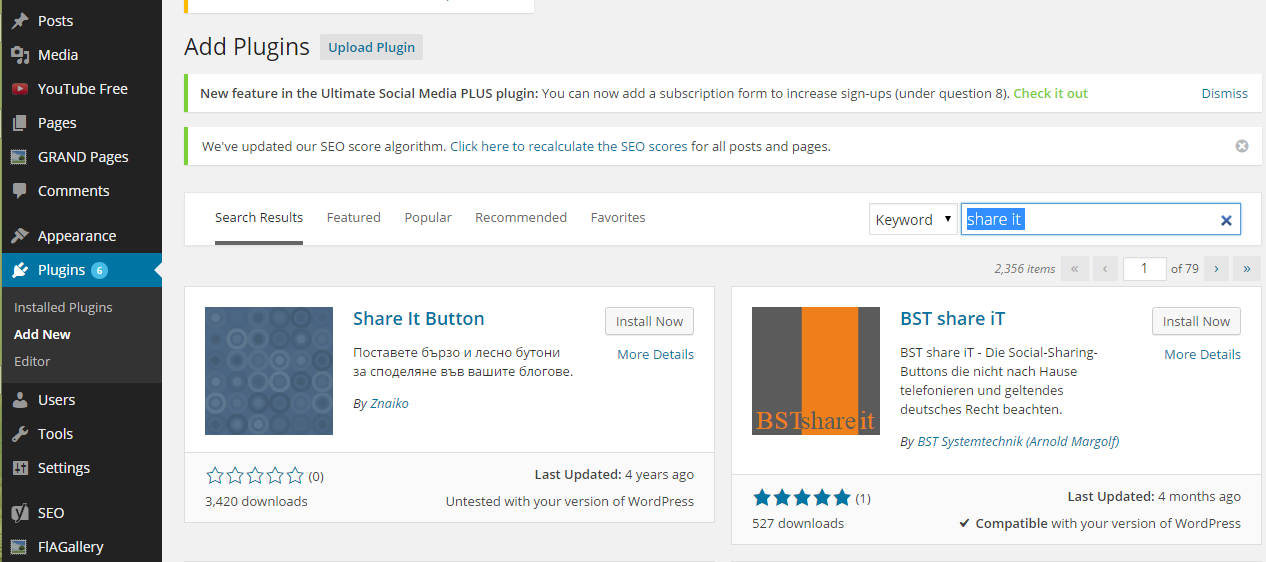1266x562 pixels.
Task: Click the Users icon in sidebar
Action: (x=20, y=400)
